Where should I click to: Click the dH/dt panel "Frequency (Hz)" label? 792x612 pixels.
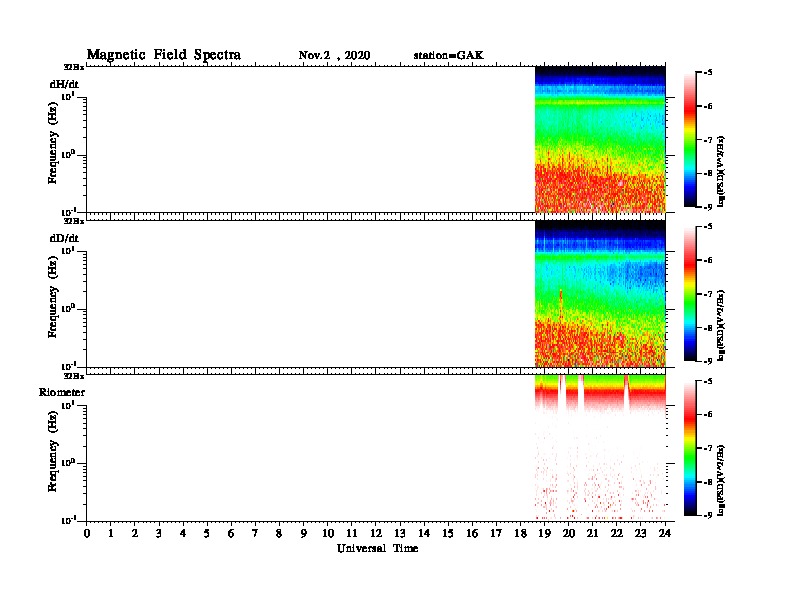pyautogui.click(x=53, y=143)
